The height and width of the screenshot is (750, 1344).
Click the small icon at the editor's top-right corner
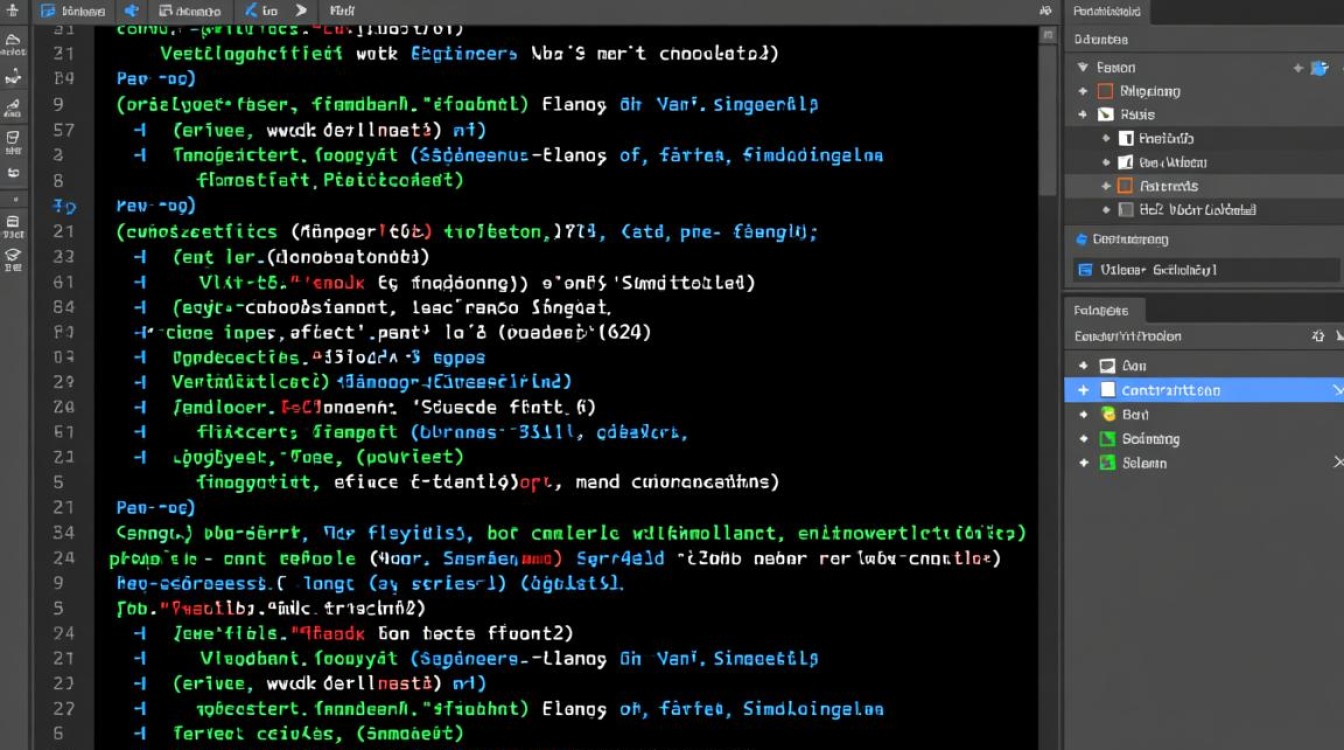click(x=1046, y=12)
